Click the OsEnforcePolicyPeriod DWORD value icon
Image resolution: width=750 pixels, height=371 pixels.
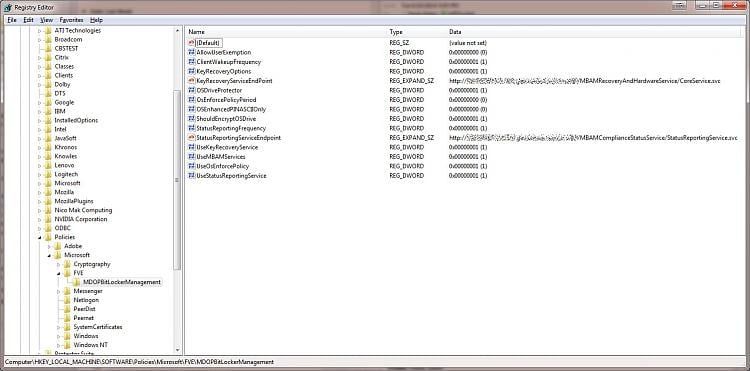click(192, 100)
